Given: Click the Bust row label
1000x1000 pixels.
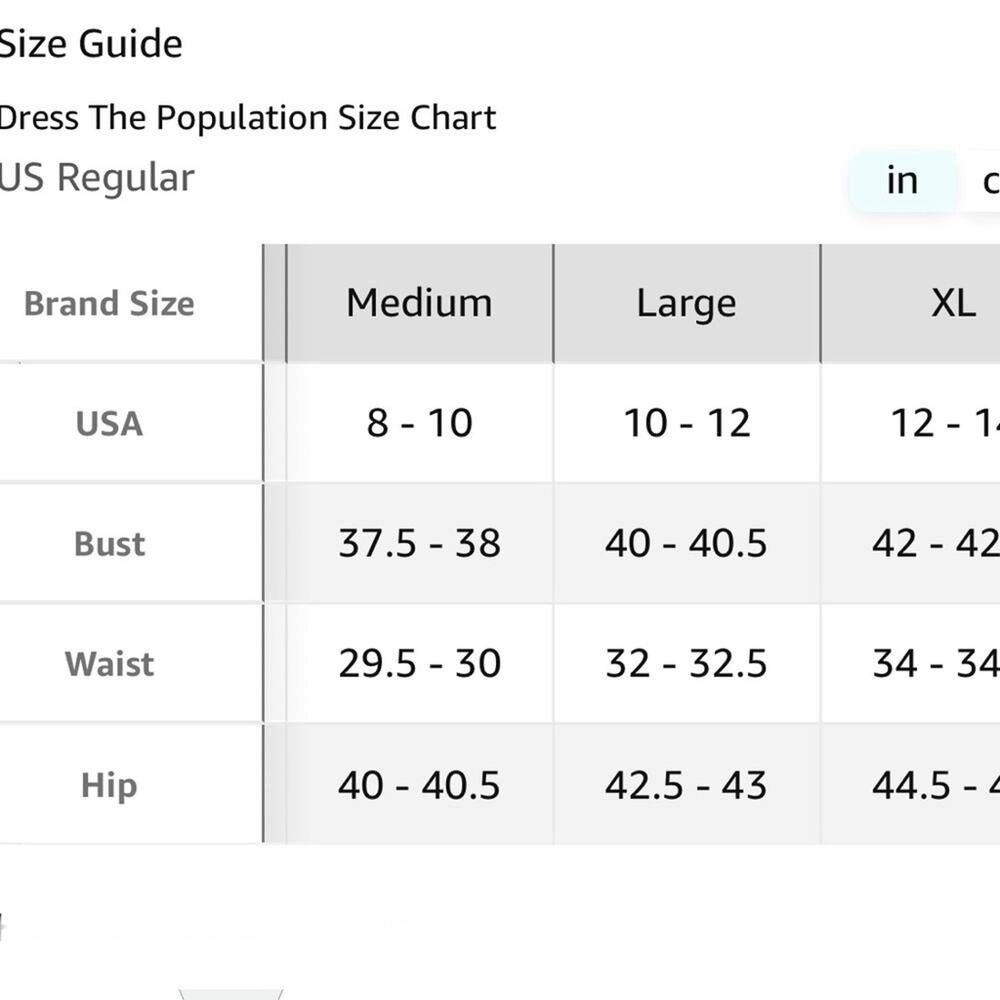Looking at the screenshot, I should point(110,544).
